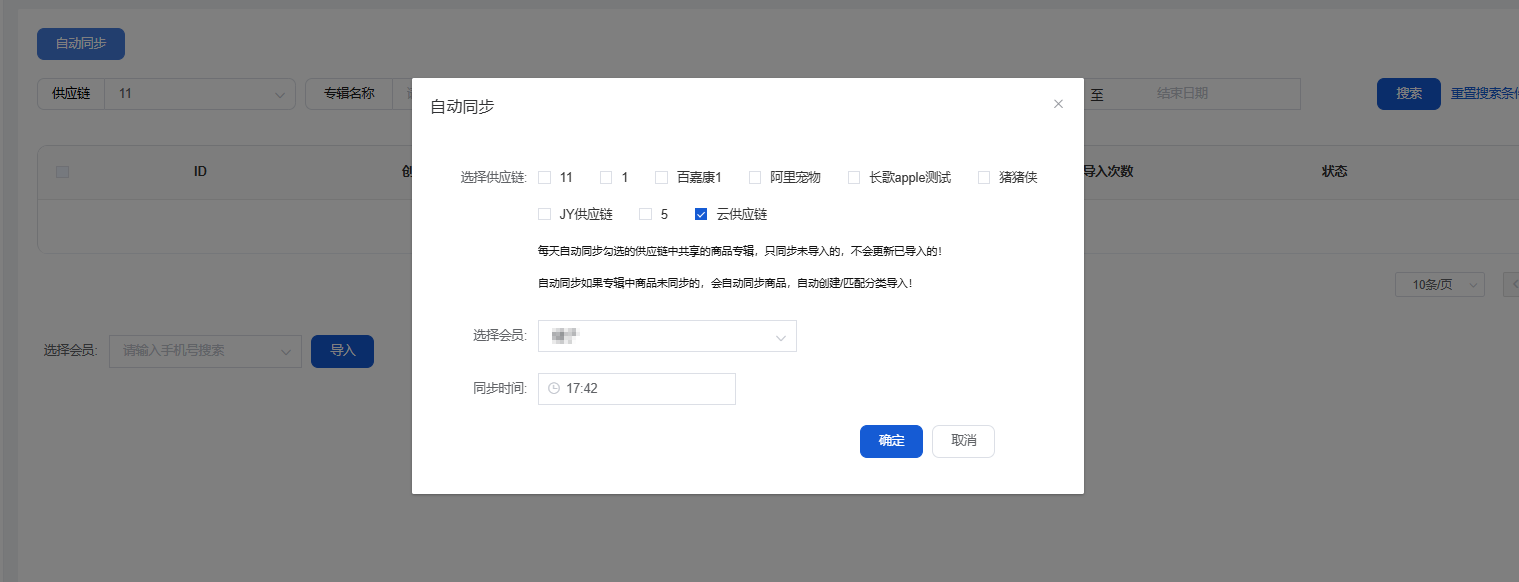Close the 自动同步 dialog with X icon
The height and width of the screenshot is (582, 1519).
coord(1058,104)
